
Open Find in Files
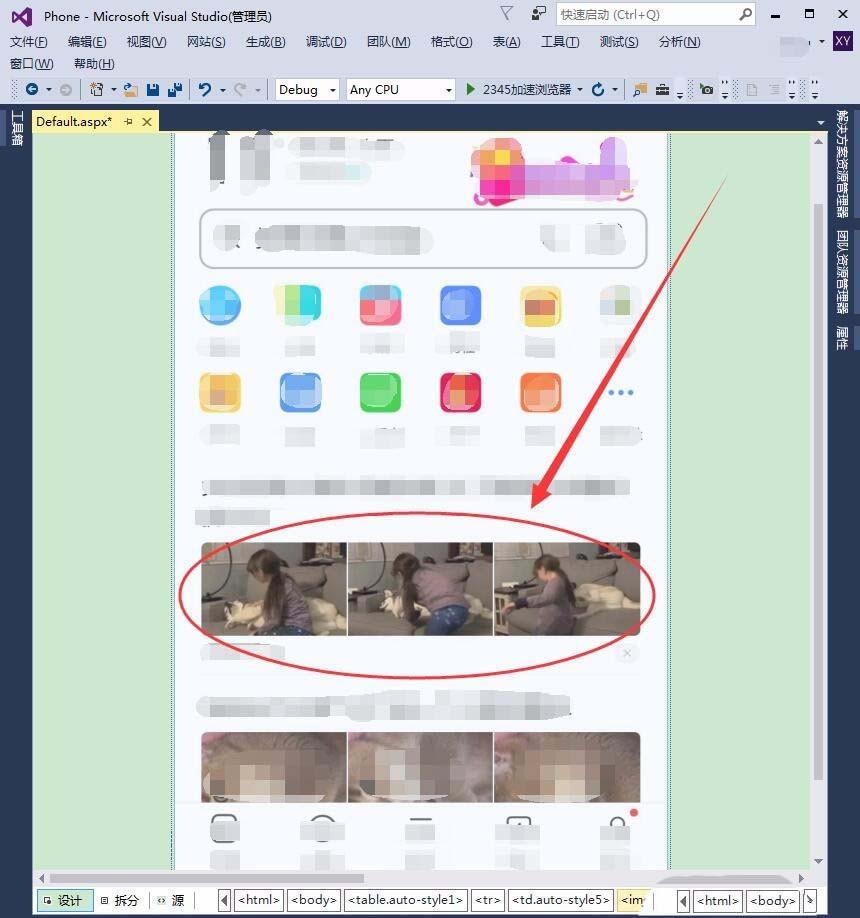point(639,89)
